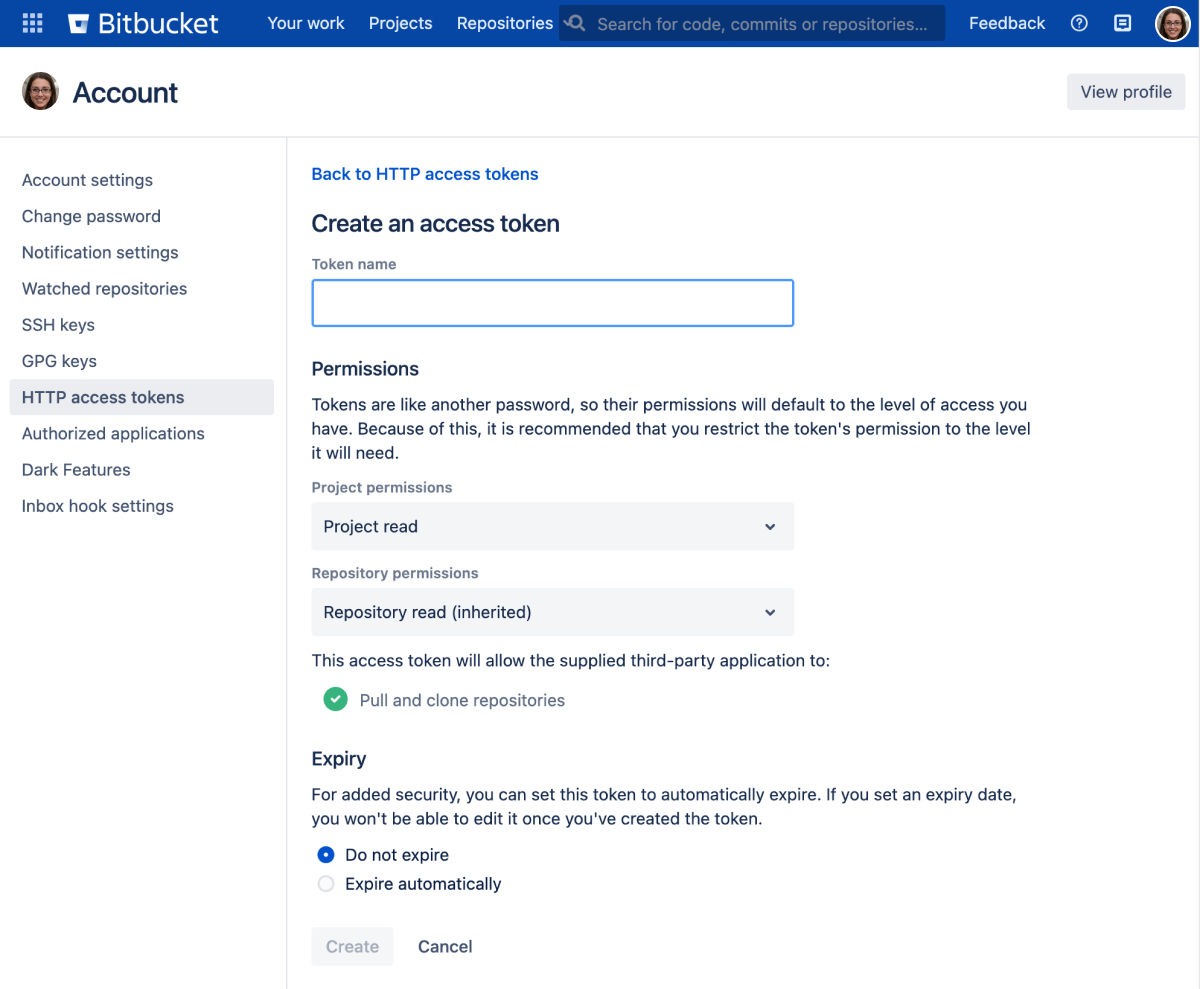Click the search magnifier icon
Screen dimensions: 1200x989
tap(574, 22)
